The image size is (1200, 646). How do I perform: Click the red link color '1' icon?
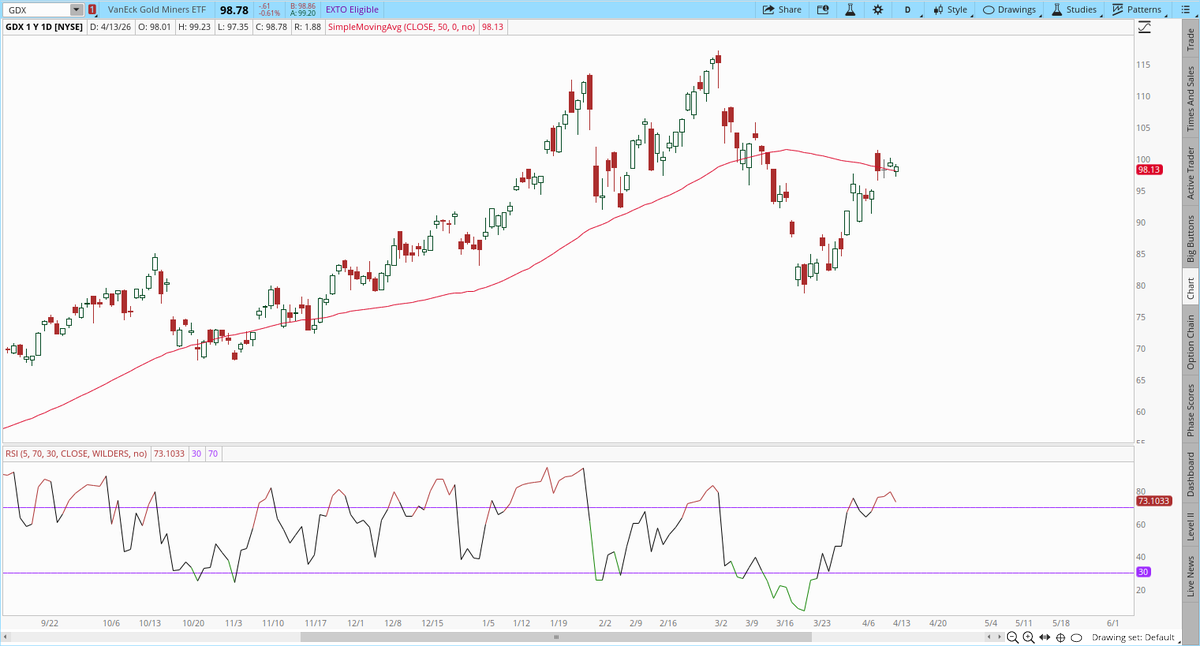[92, 9]
